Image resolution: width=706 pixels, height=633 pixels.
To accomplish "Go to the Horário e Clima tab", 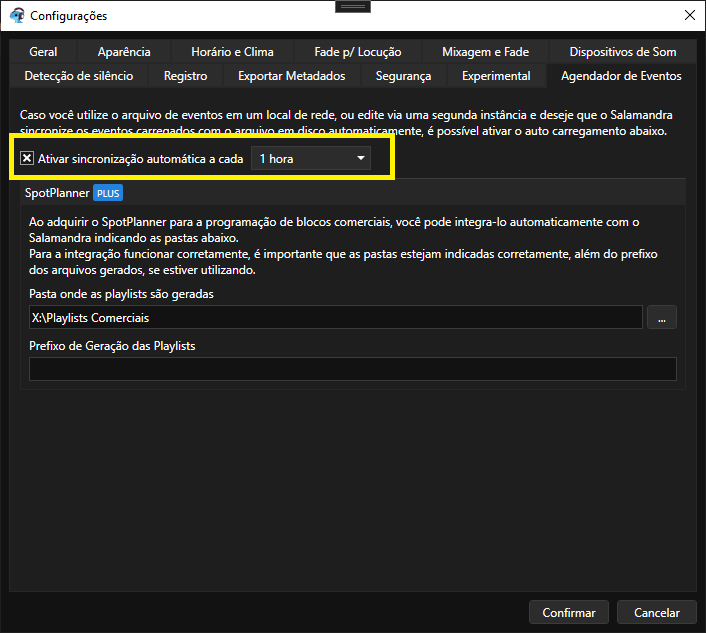I will point(232,52).
